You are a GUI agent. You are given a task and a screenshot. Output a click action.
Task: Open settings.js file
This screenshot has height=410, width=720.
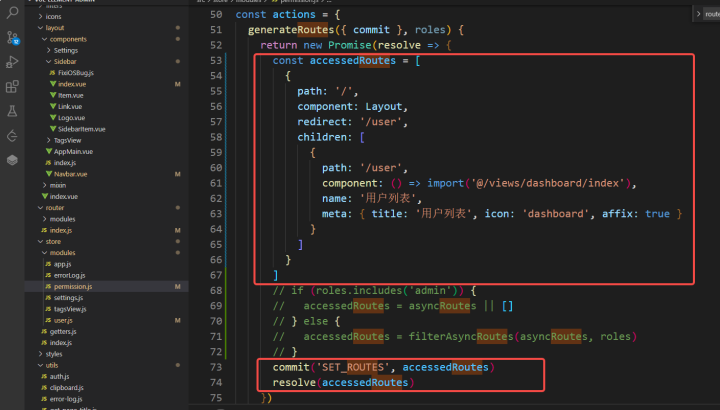pyautogui.click(x=68, y=298)
